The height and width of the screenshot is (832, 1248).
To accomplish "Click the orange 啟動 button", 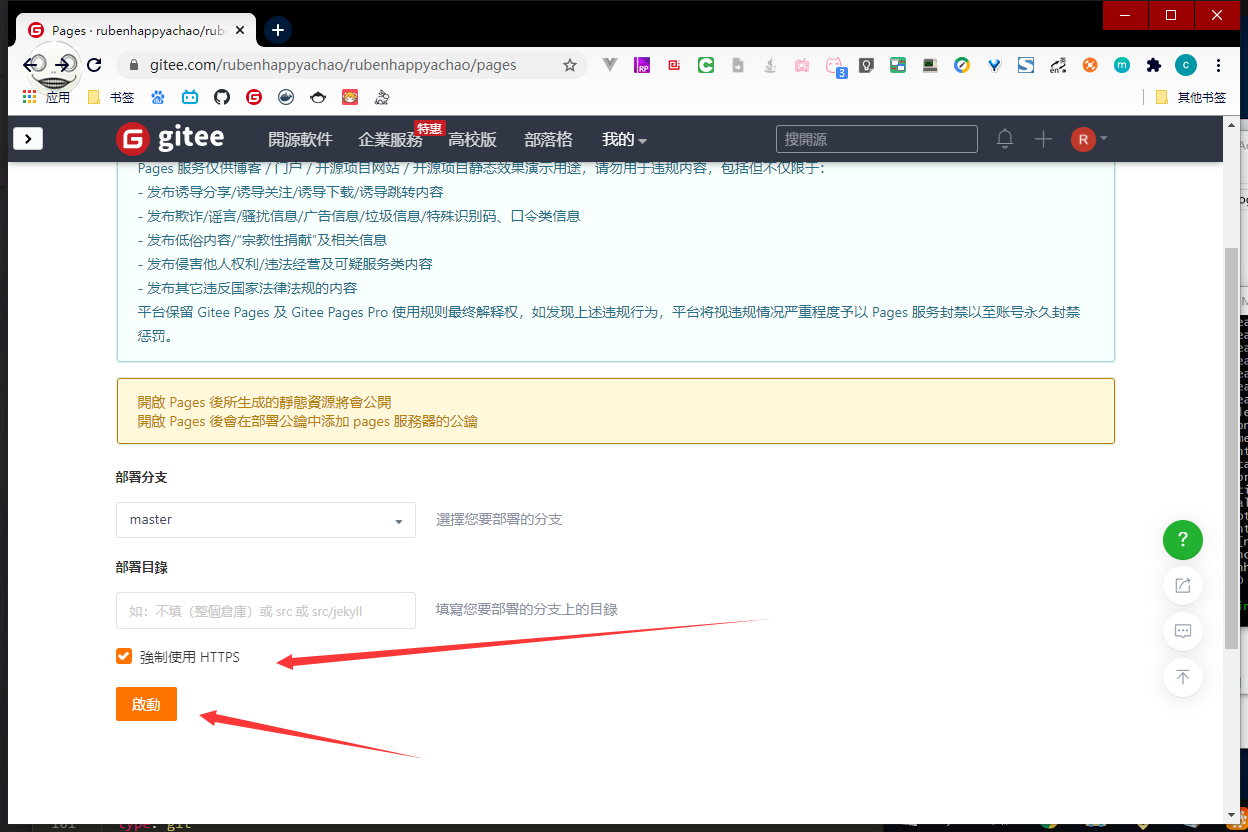I will [x=146, y=704].
